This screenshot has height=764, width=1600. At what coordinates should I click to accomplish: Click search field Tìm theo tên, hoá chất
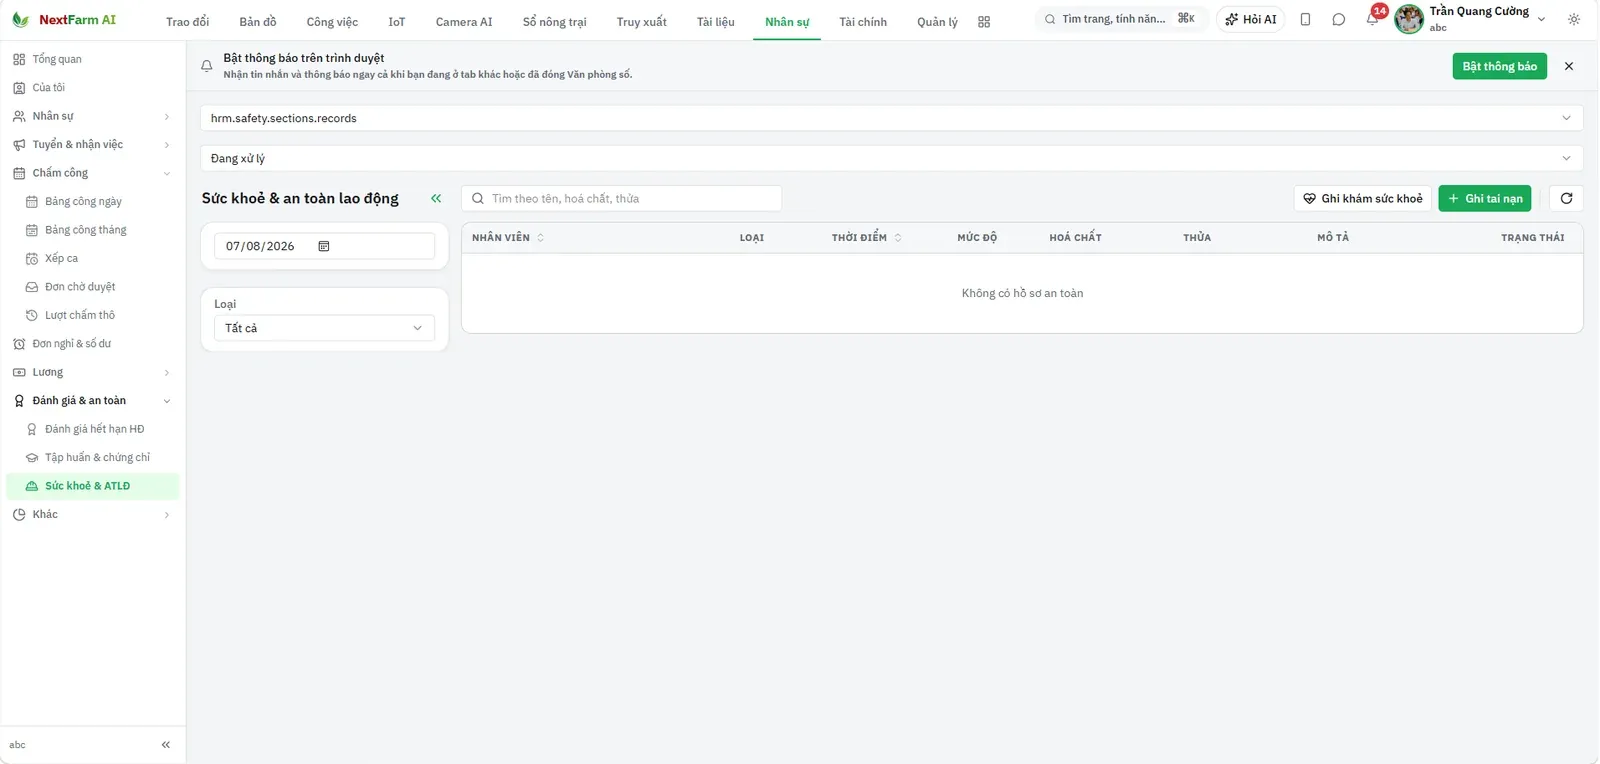coord(622,198)
